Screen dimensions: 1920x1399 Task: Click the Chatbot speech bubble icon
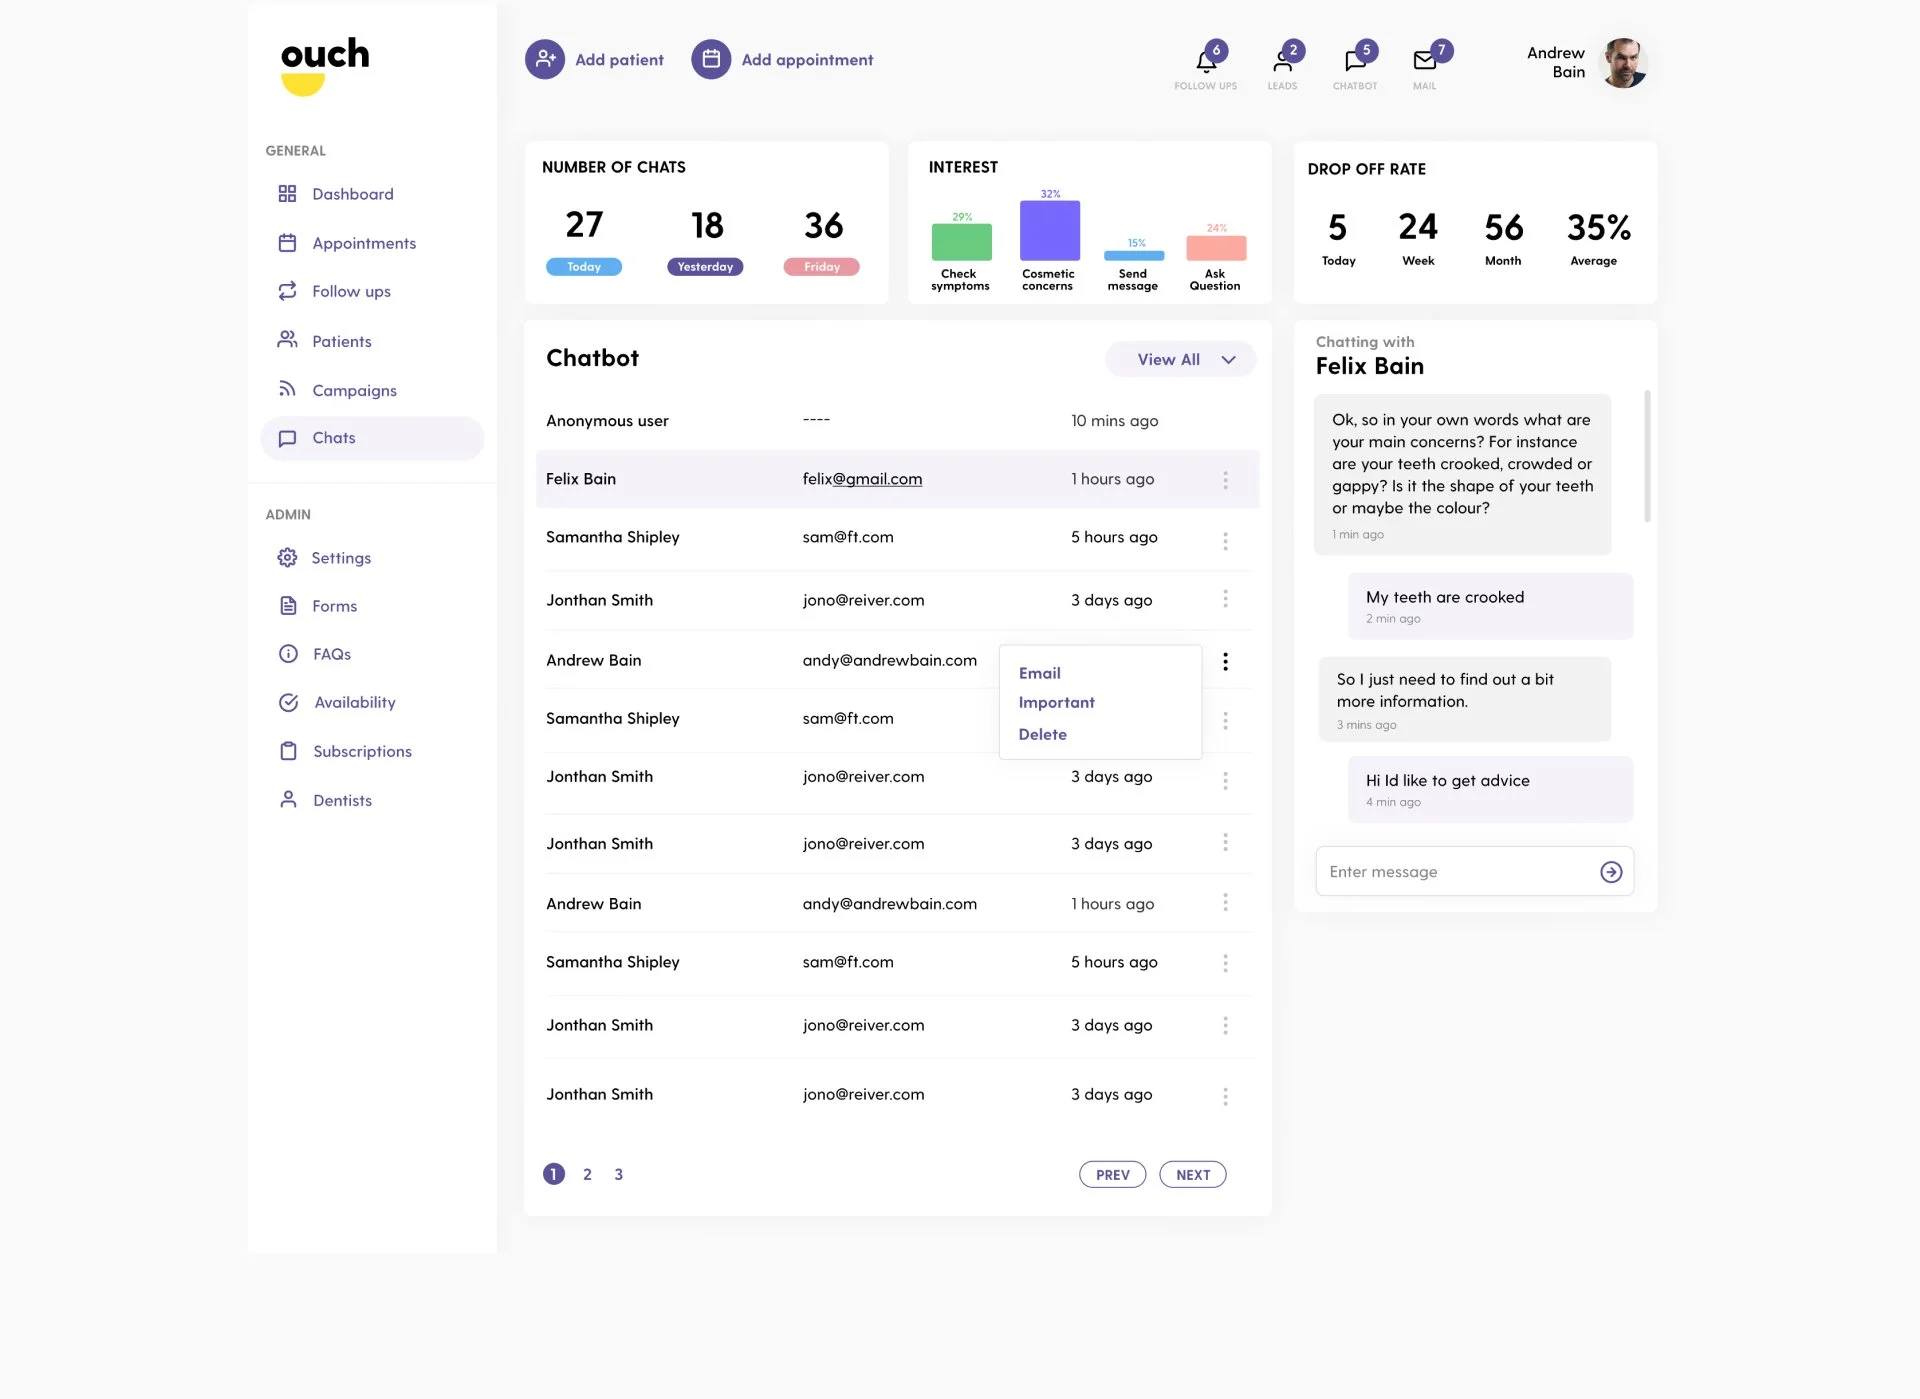(x=1355, y=62)
